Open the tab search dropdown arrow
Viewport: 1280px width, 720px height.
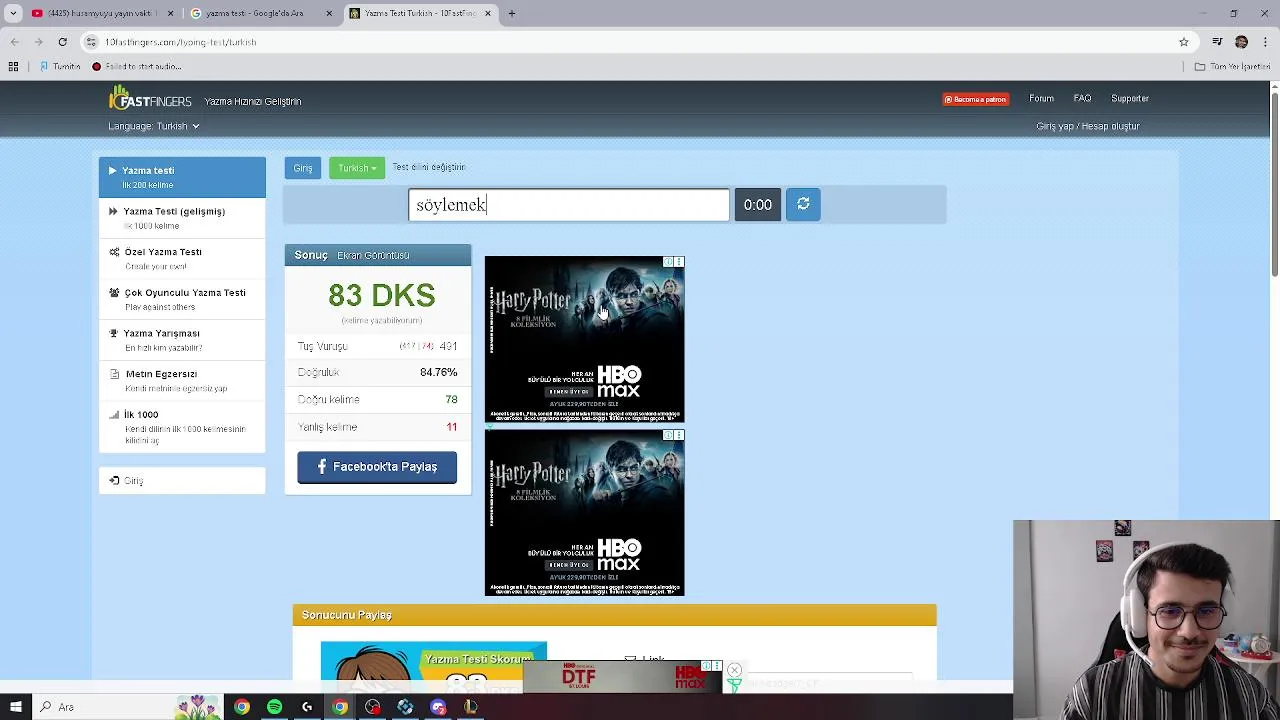point(13,13)
